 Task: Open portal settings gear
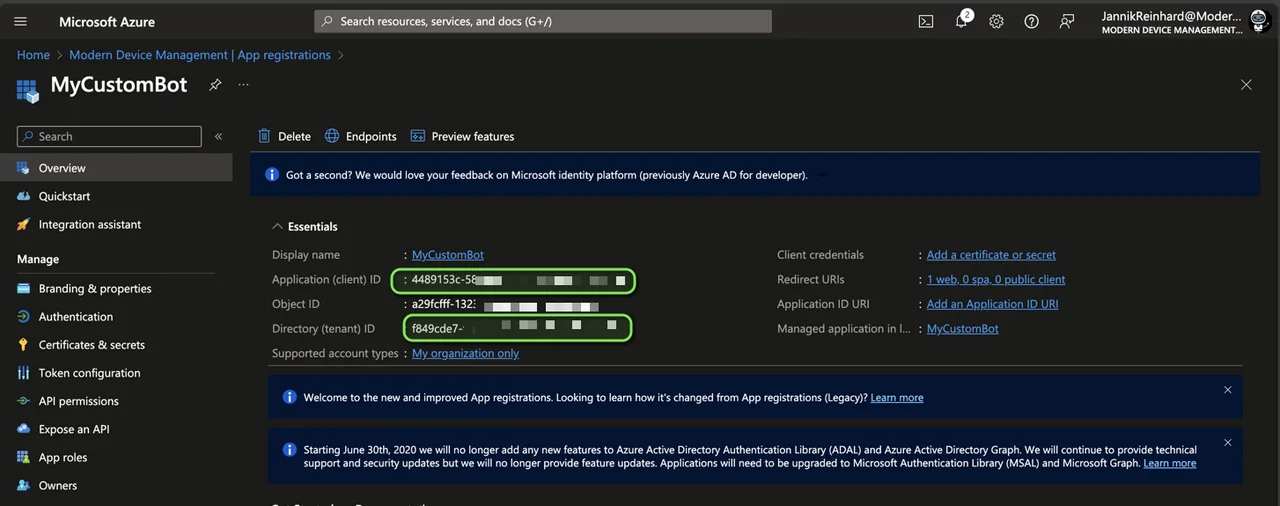(996, 21)
